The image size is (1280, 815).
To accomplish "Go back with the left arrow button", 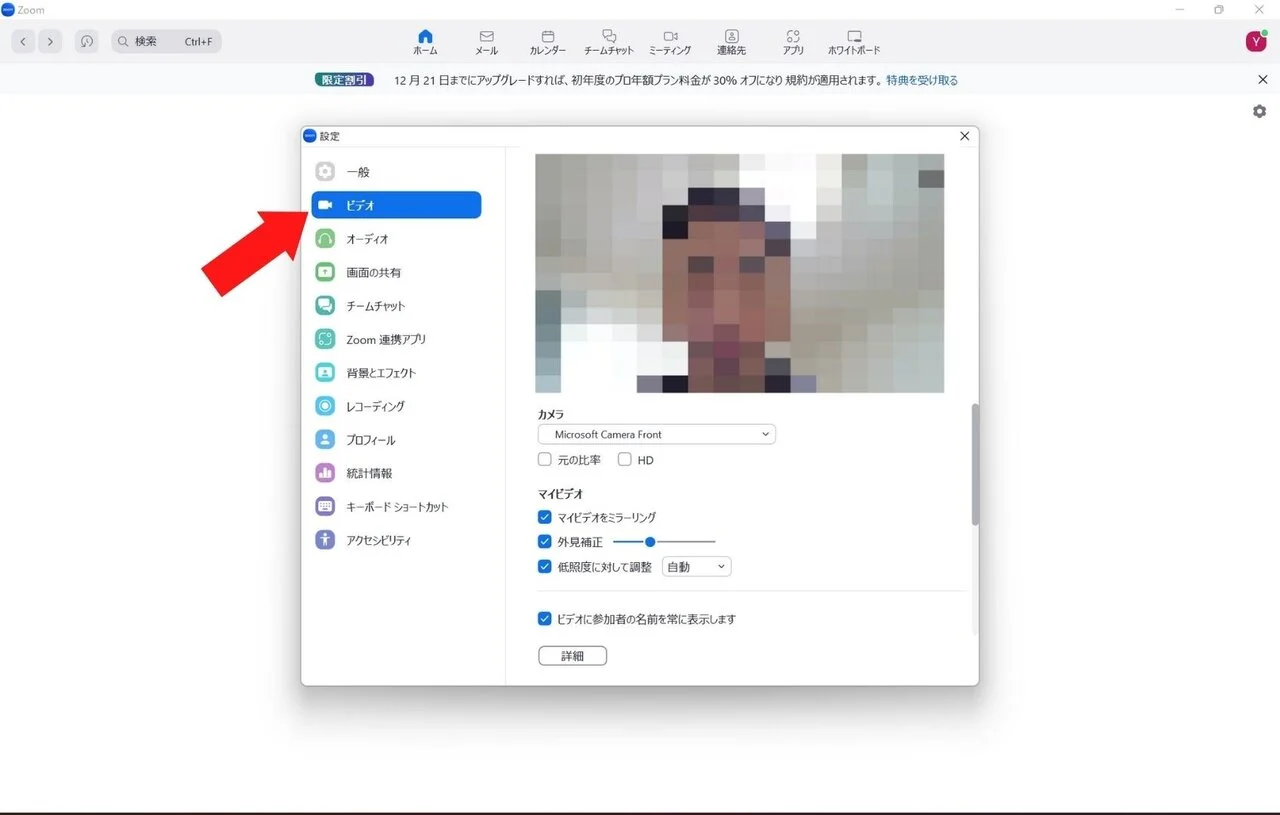I will click(24, 41).
